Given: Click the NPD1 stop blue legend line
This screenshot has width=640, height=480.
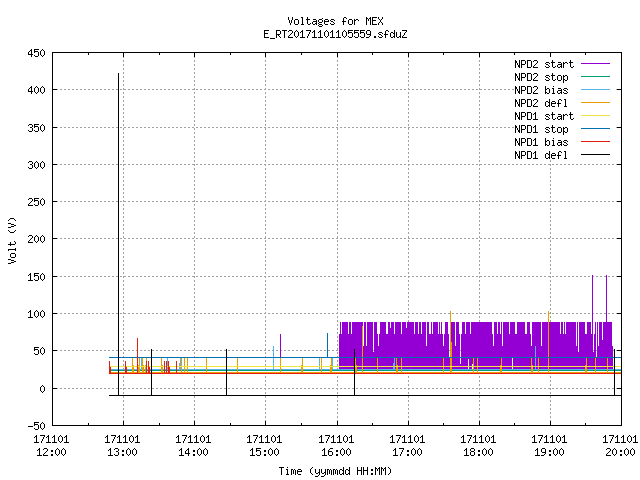Looking at the screenshot, I should coord(595,129).
